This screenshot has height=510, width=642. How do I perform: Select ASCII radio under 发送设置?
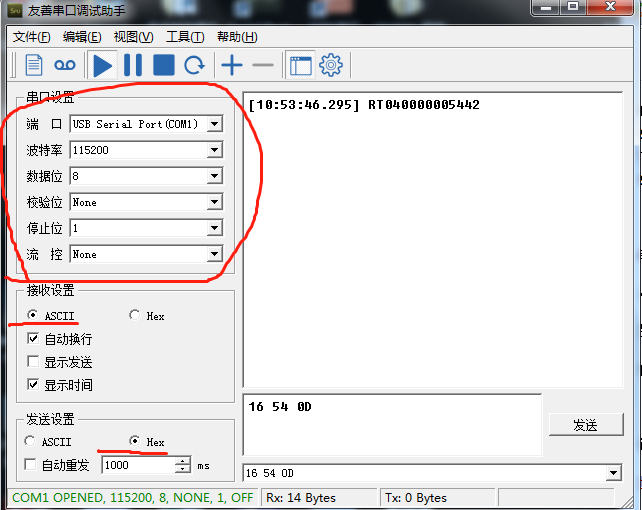[x=33, y=442]
